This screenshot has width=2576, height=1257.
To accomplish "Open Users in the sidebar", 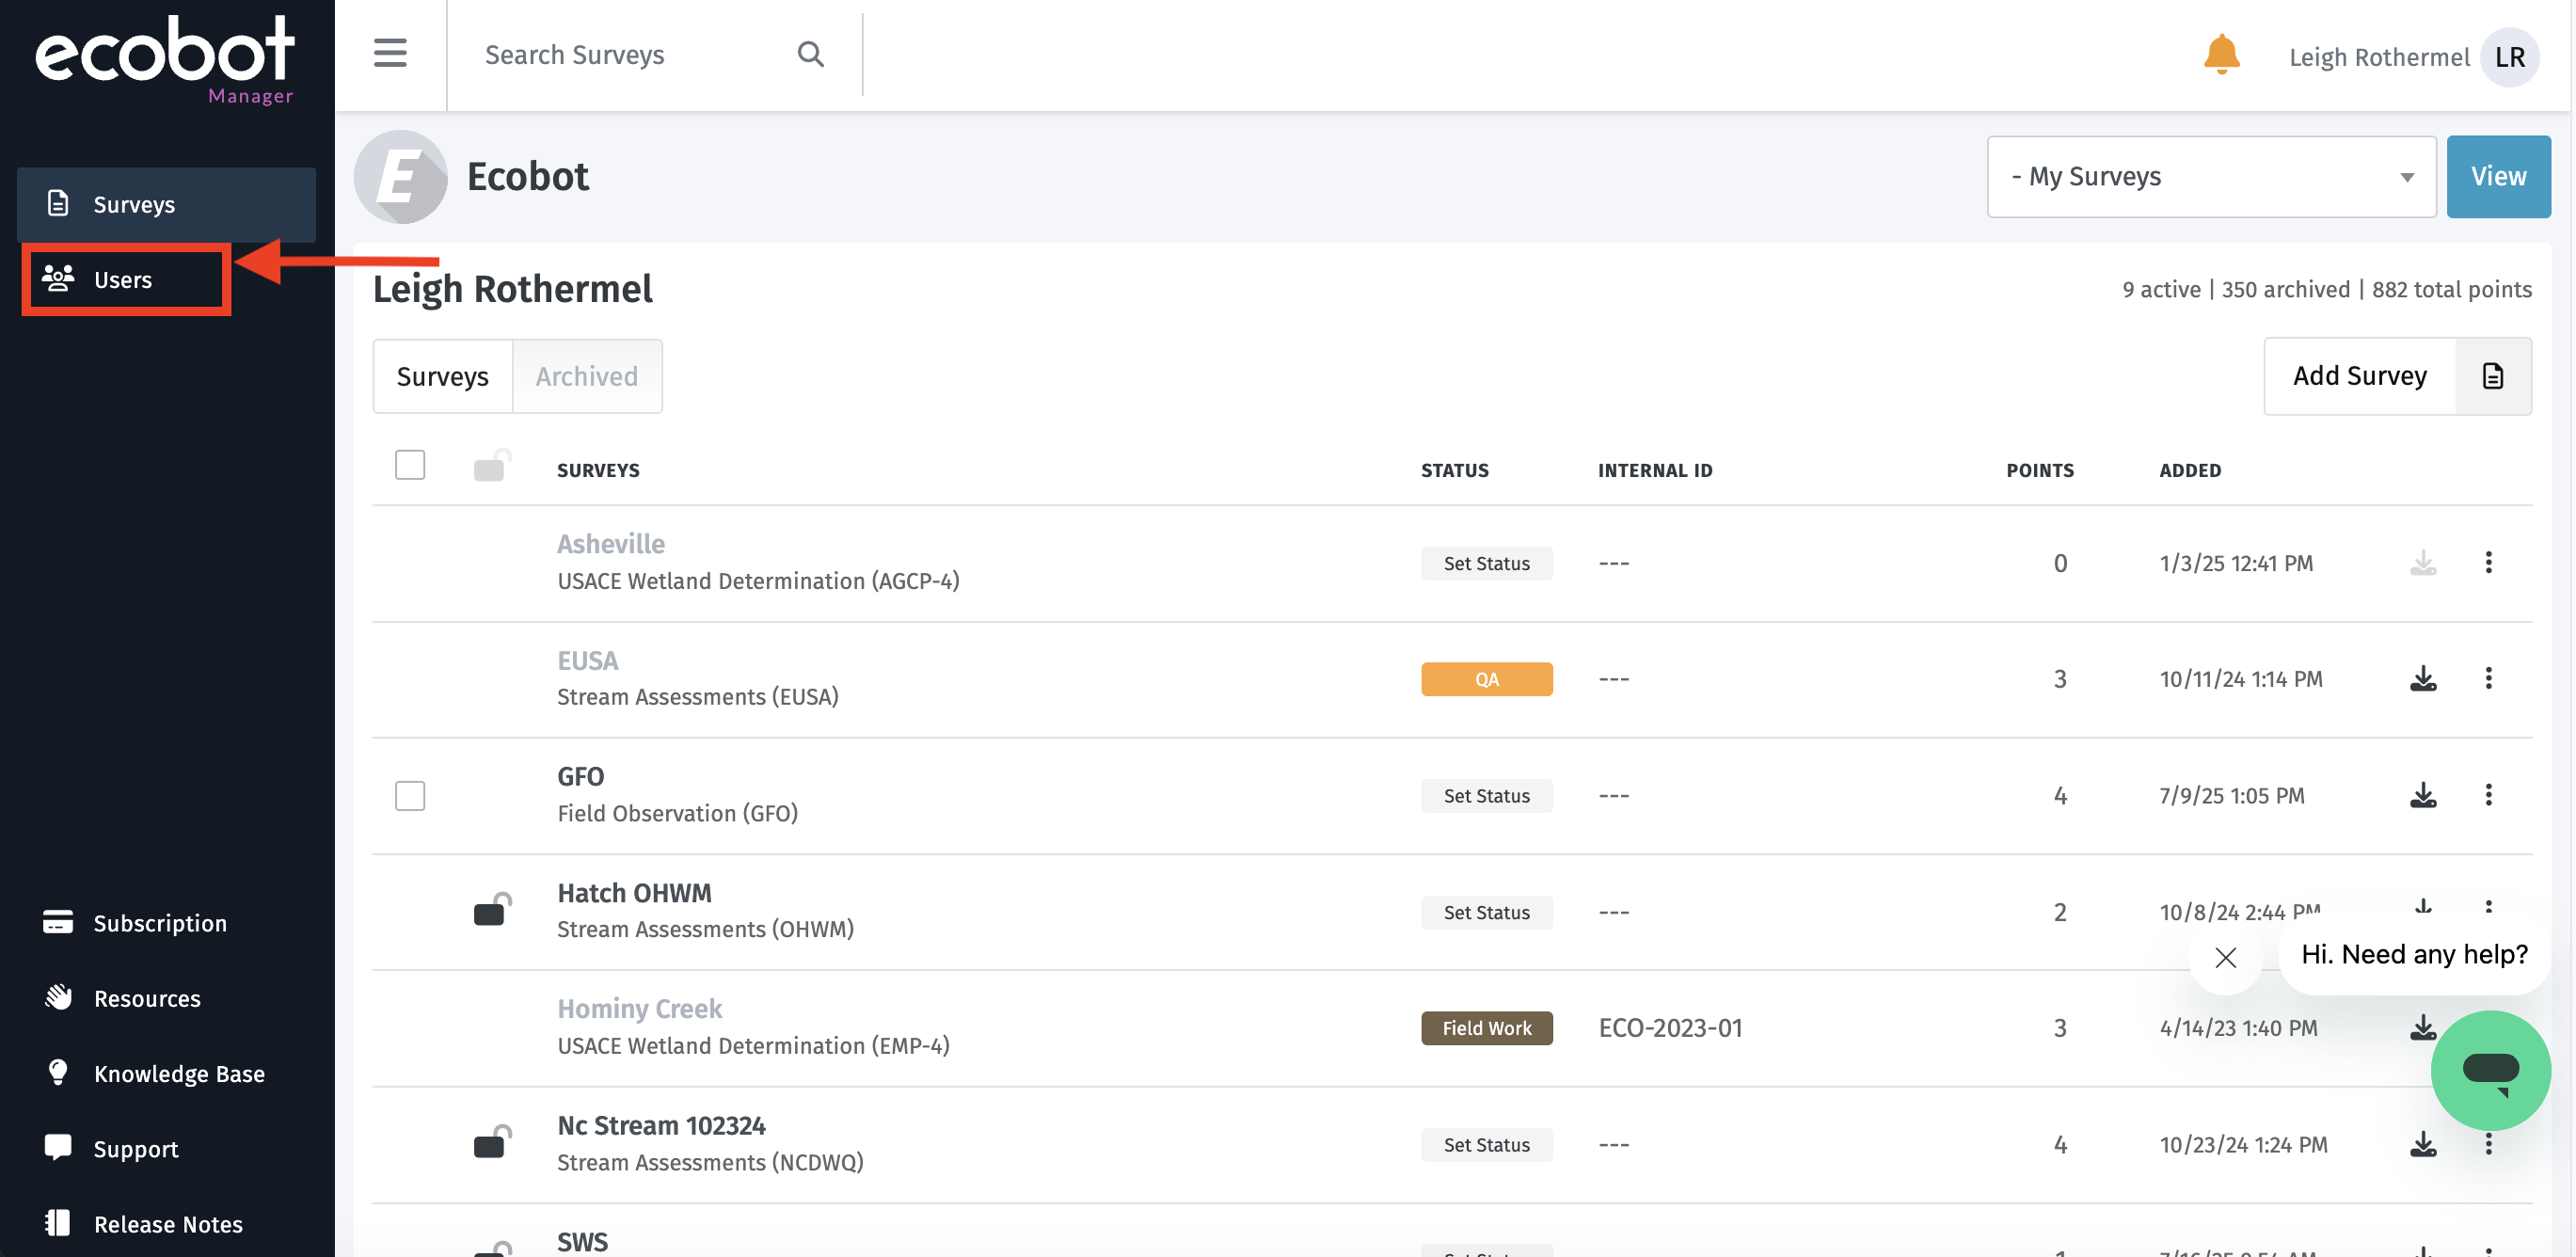I will [x=123, y=280].
